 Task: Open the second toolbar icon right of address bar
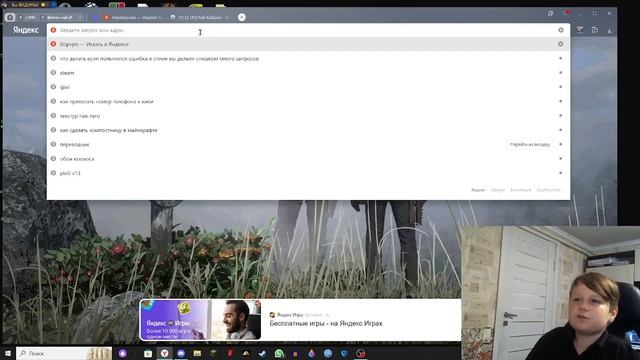click(x=595, y=30)
